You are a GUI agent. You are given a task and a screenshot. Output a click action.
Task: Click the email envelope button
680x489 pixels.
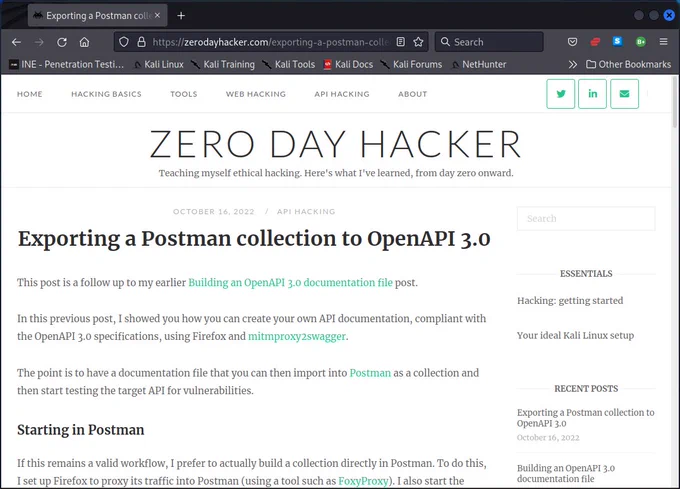(624, 94)
